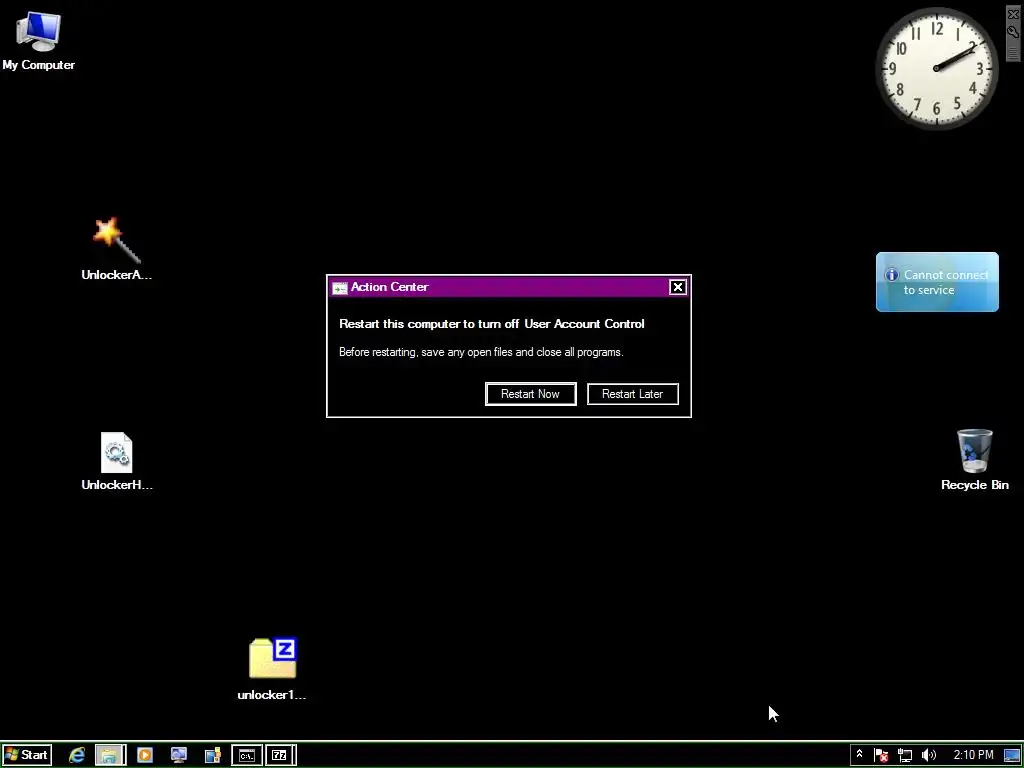
Task: Open Windows Media Player from taskbar
Action: pos(144,755)
